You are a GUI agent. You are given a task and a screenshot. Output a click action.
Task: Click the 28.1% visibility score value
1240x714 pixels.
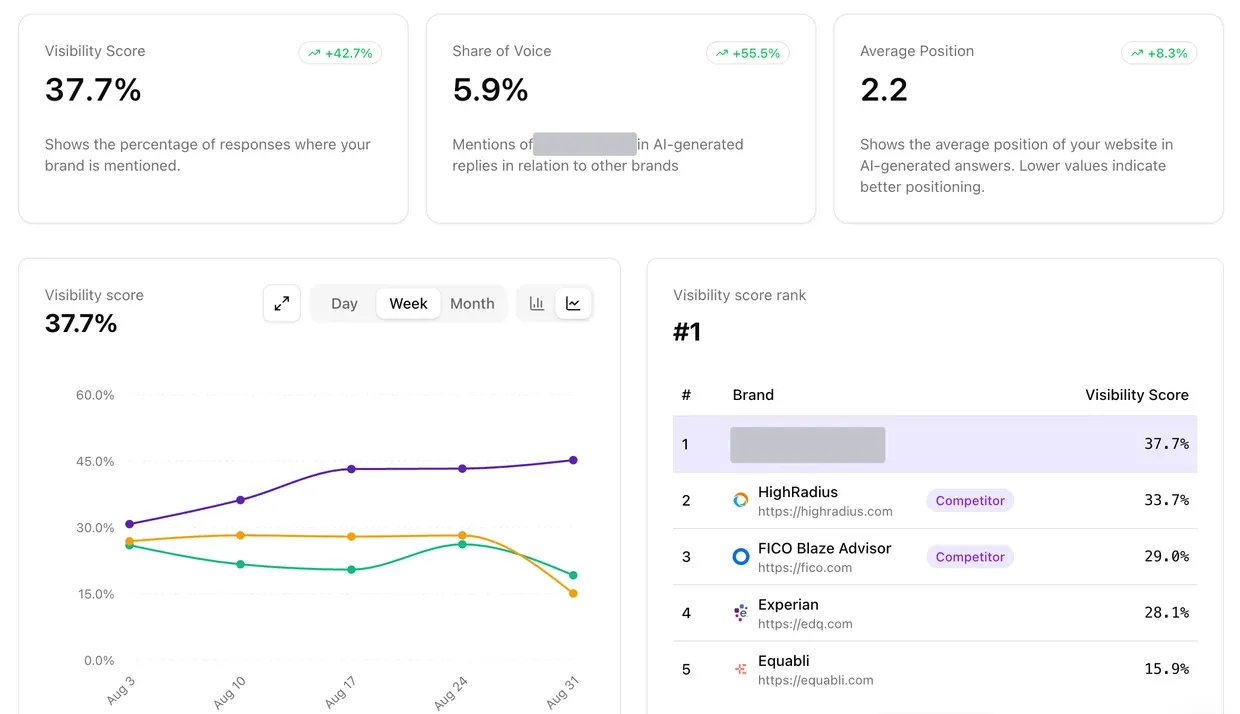click(1166, 612)
